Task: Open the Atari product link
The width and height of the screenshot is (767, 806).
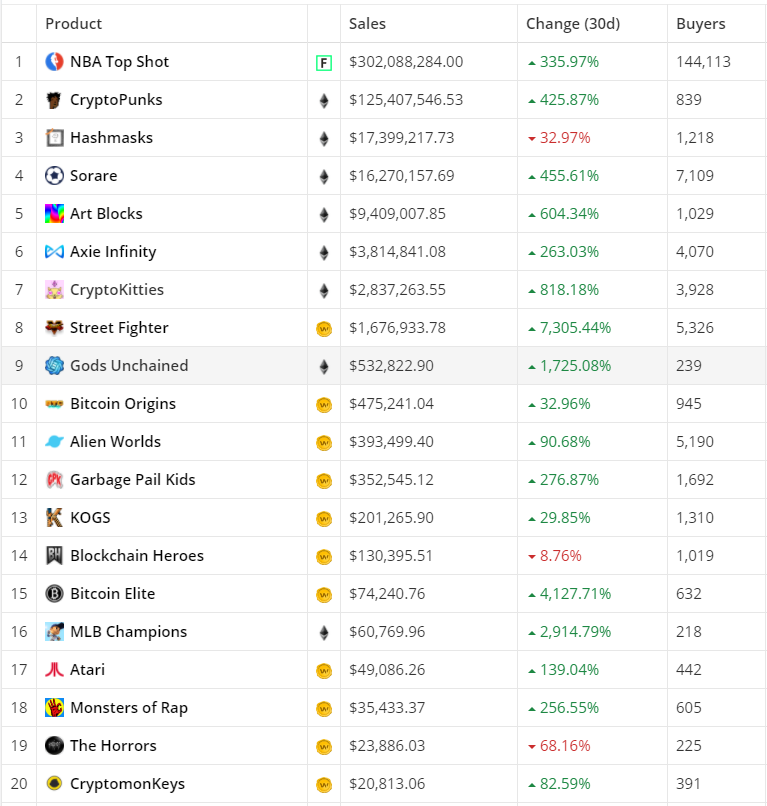Action: tap(87, 670)
